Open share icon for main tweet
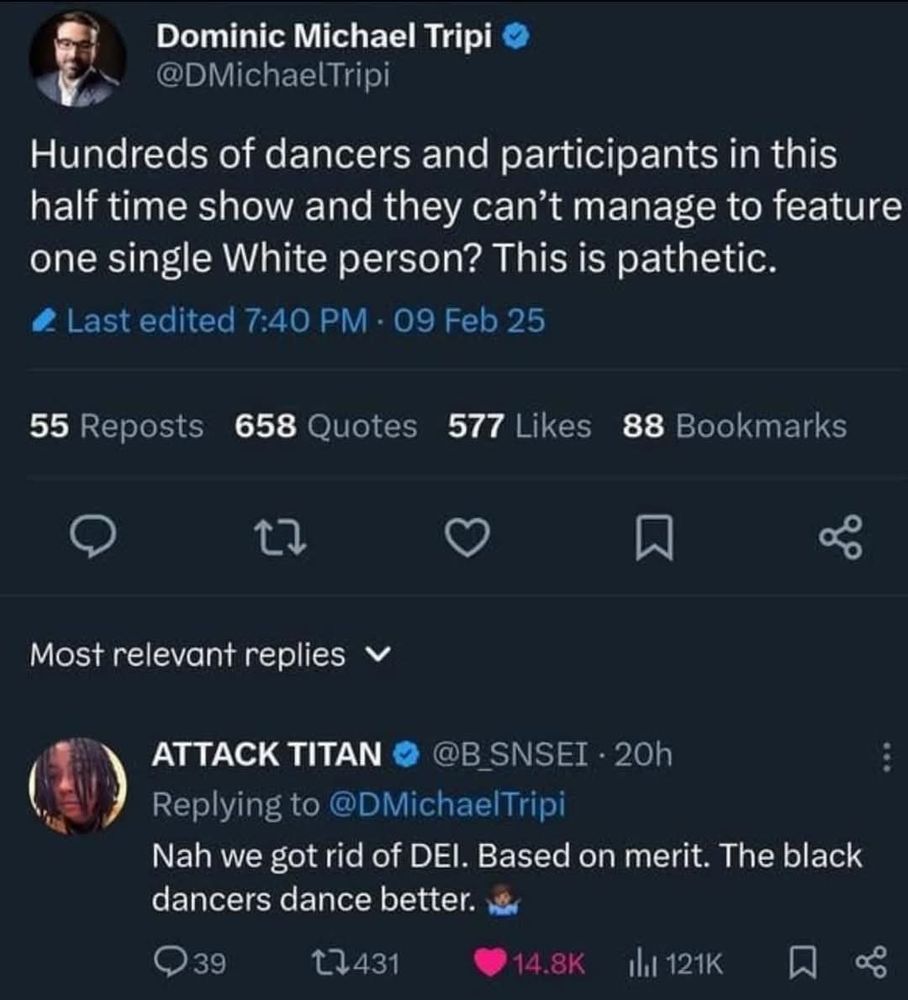908x1000 pixels. click(841, 537)
